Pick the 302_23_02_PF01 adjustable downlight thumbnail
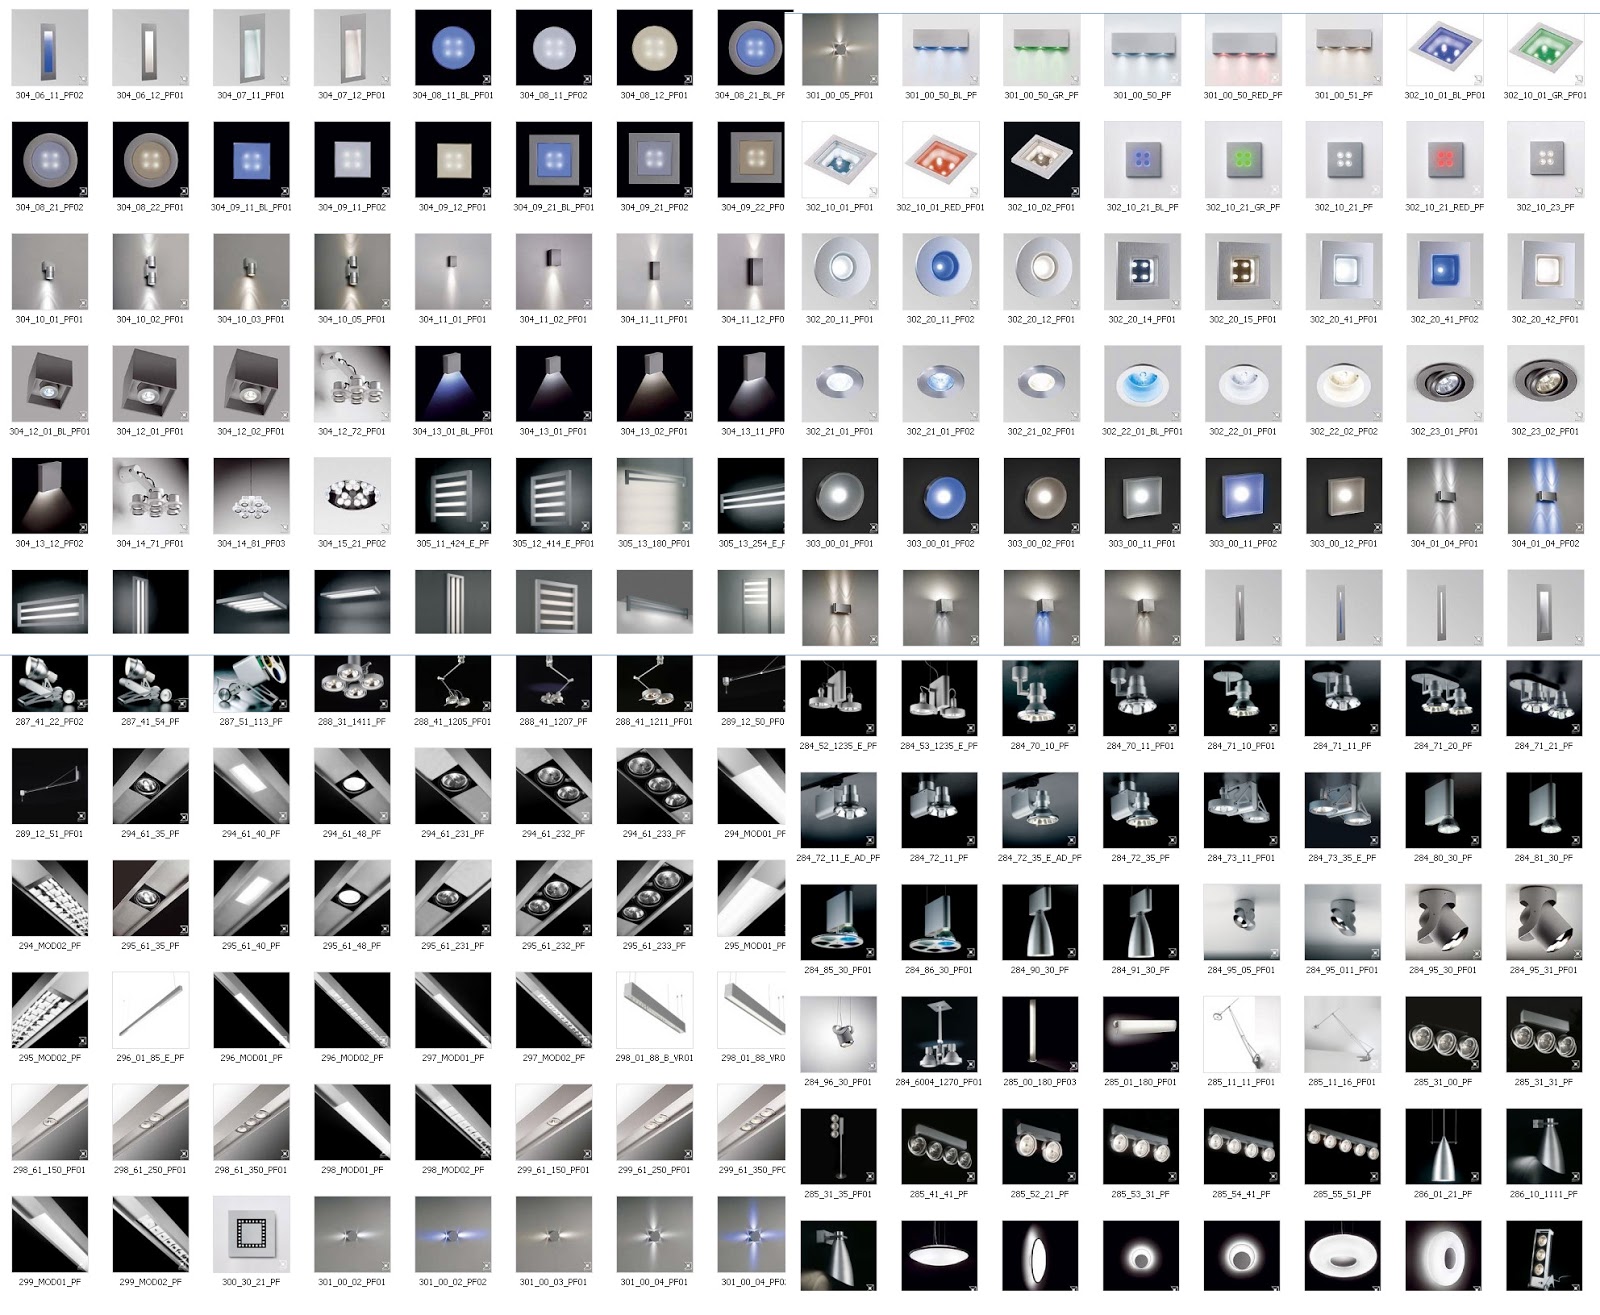This screenshot has width=1600, height=1315. (1545, 383)
